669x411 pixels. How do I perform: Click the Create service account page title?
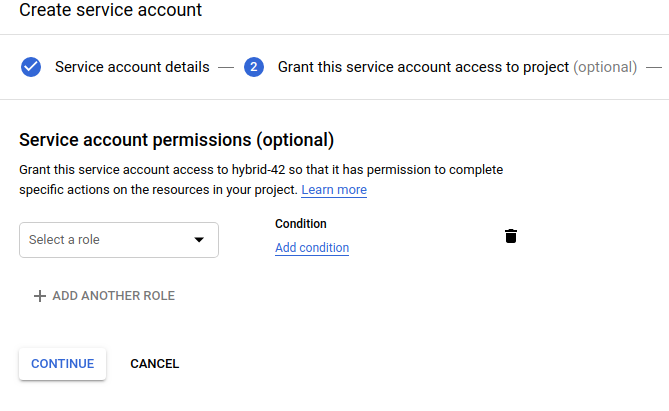(110, 11)
